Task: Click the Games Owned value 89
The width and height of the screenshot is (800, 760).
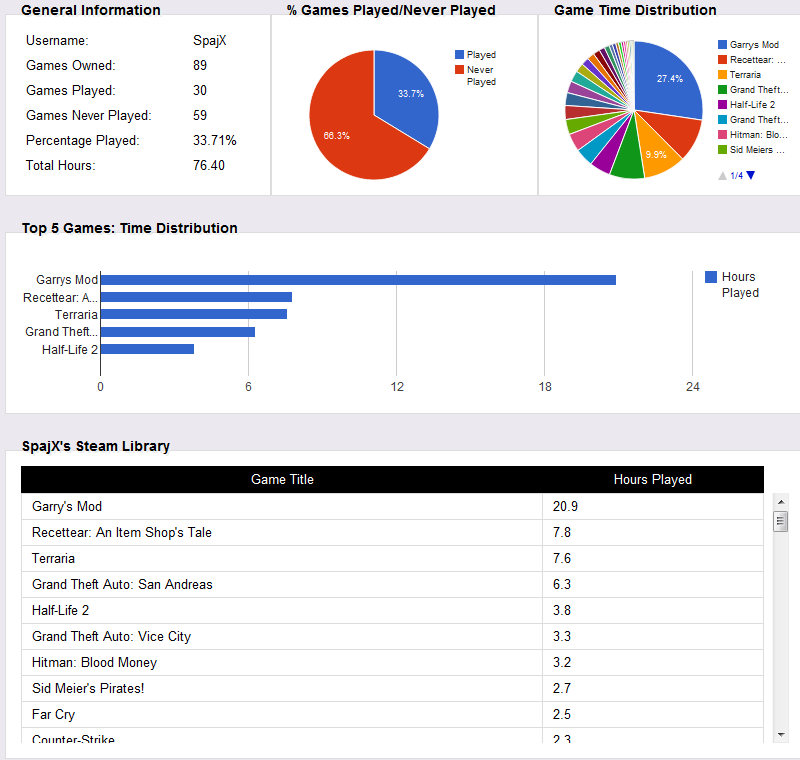Action: pyautogui.click(x=200, y=65)
